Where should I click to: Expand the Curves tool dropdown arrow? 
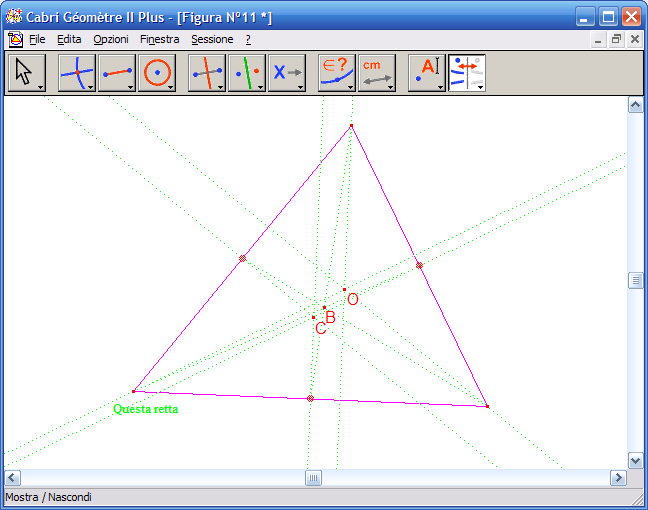pos(170,87)
